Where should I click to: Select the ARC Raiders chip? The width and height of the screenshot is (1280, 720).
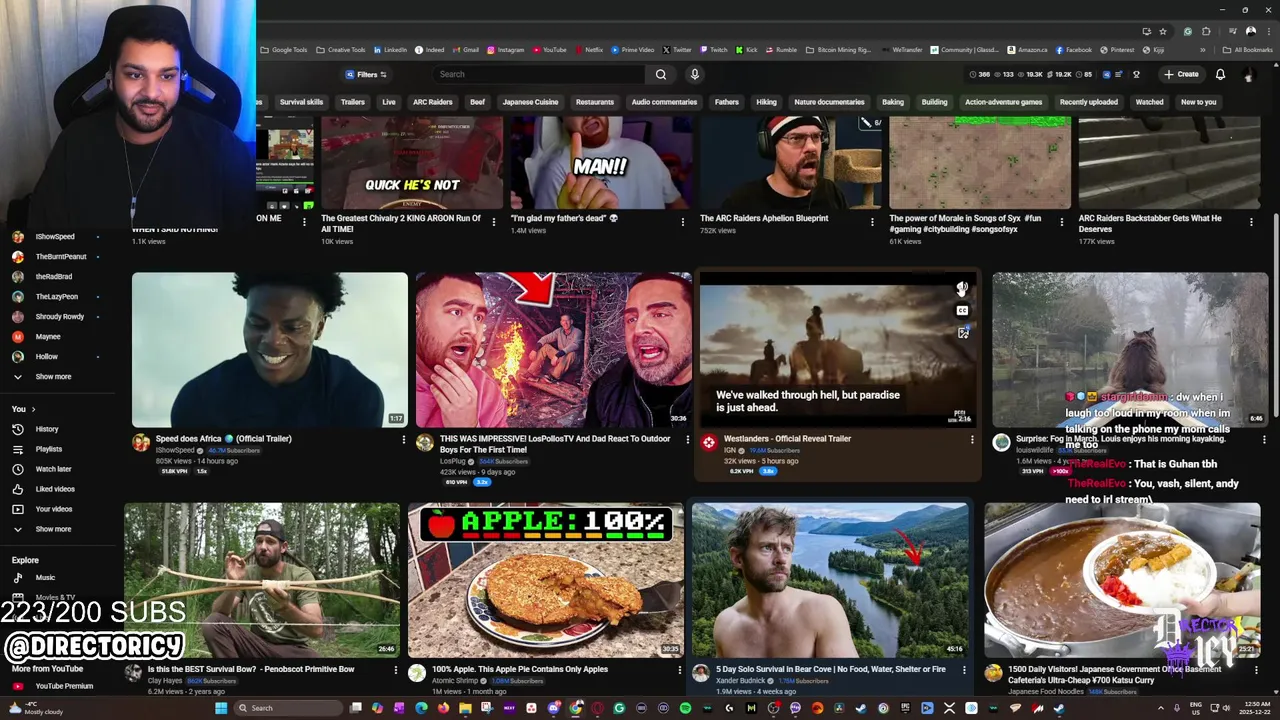(x=433, y=102)
